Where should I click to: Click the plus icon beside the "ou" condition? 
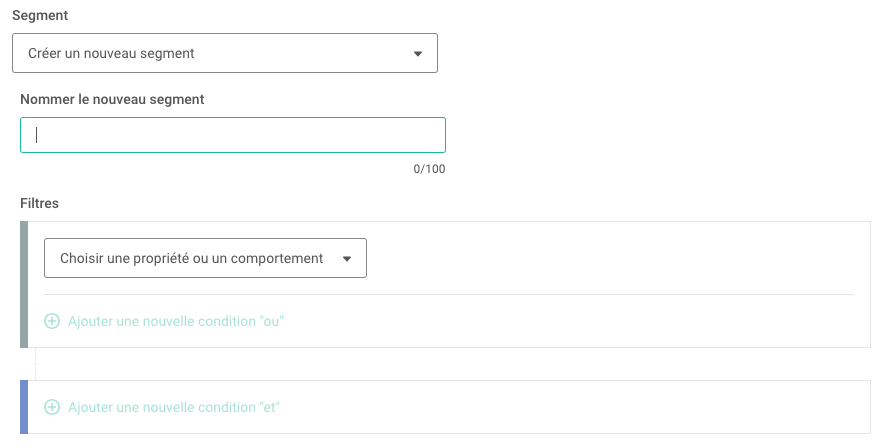(x=52, y=321)
